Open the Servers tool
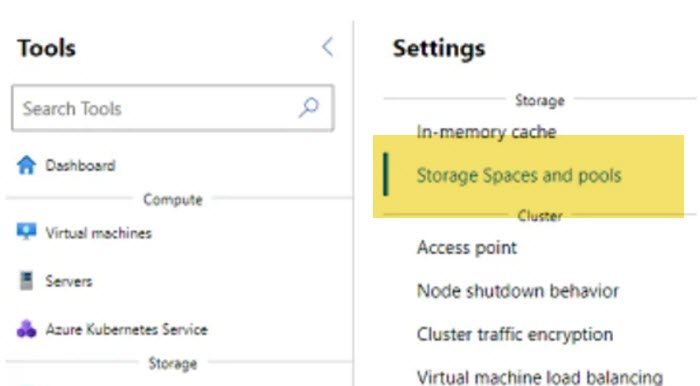 [69, 281]
